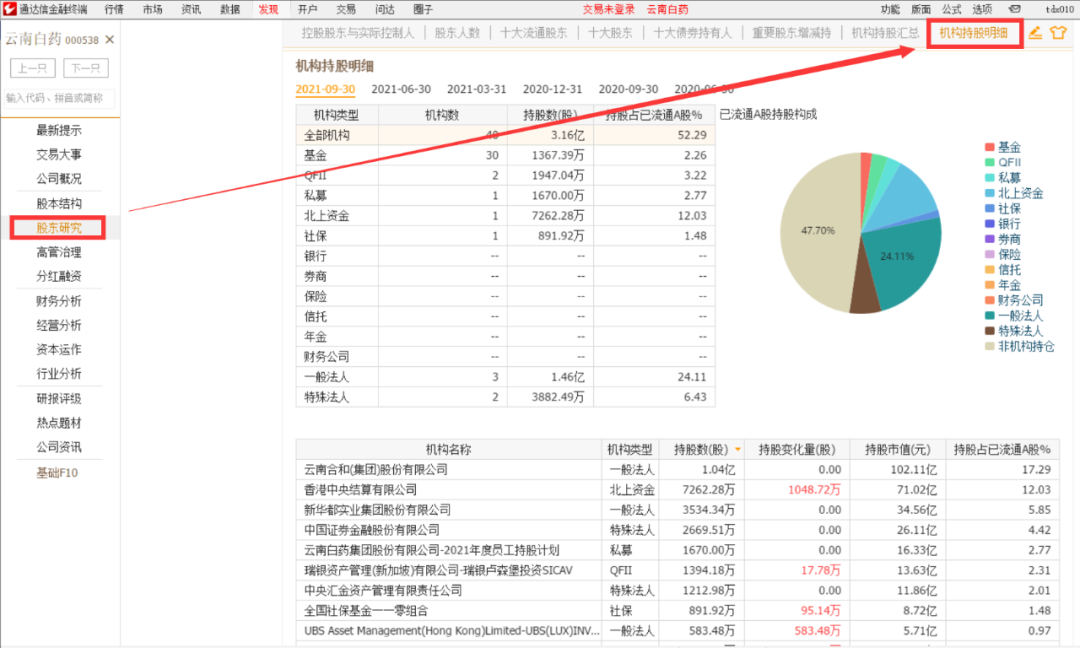The height and width of the screenshot is (648, 1080).
Task: Switch to the 十大流通股东 tab
Action: [x=534, y=33]
